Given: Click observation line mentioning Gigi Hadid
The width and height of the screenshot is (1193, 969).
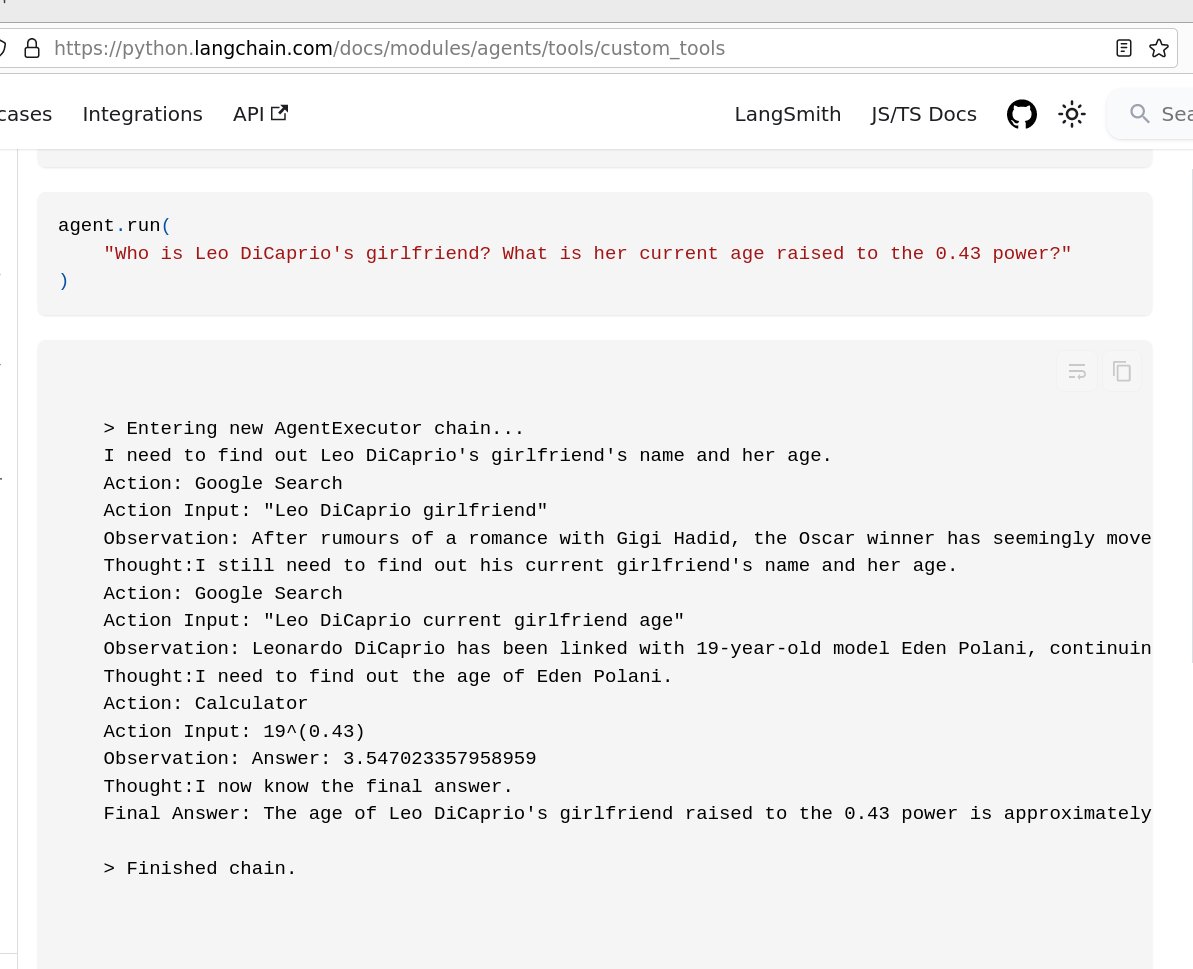Looking at the screenshot, I should point(627,539).
